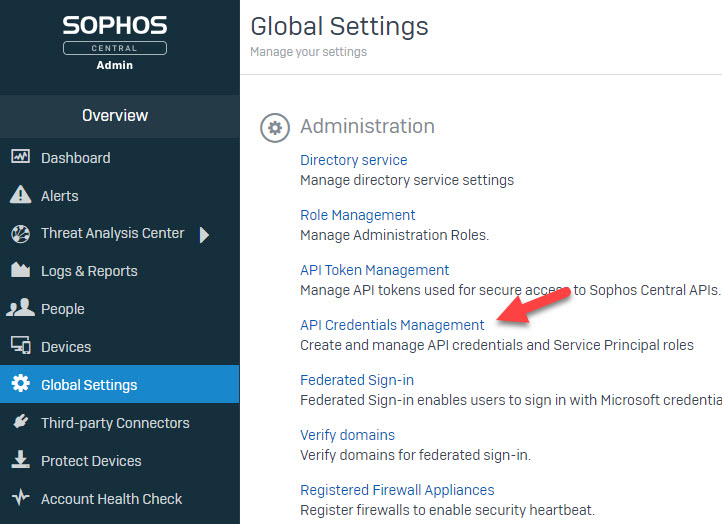This screenshot has height=524, width=722.
Task: Click the People users icon
Action: click(x=20, y=307)
